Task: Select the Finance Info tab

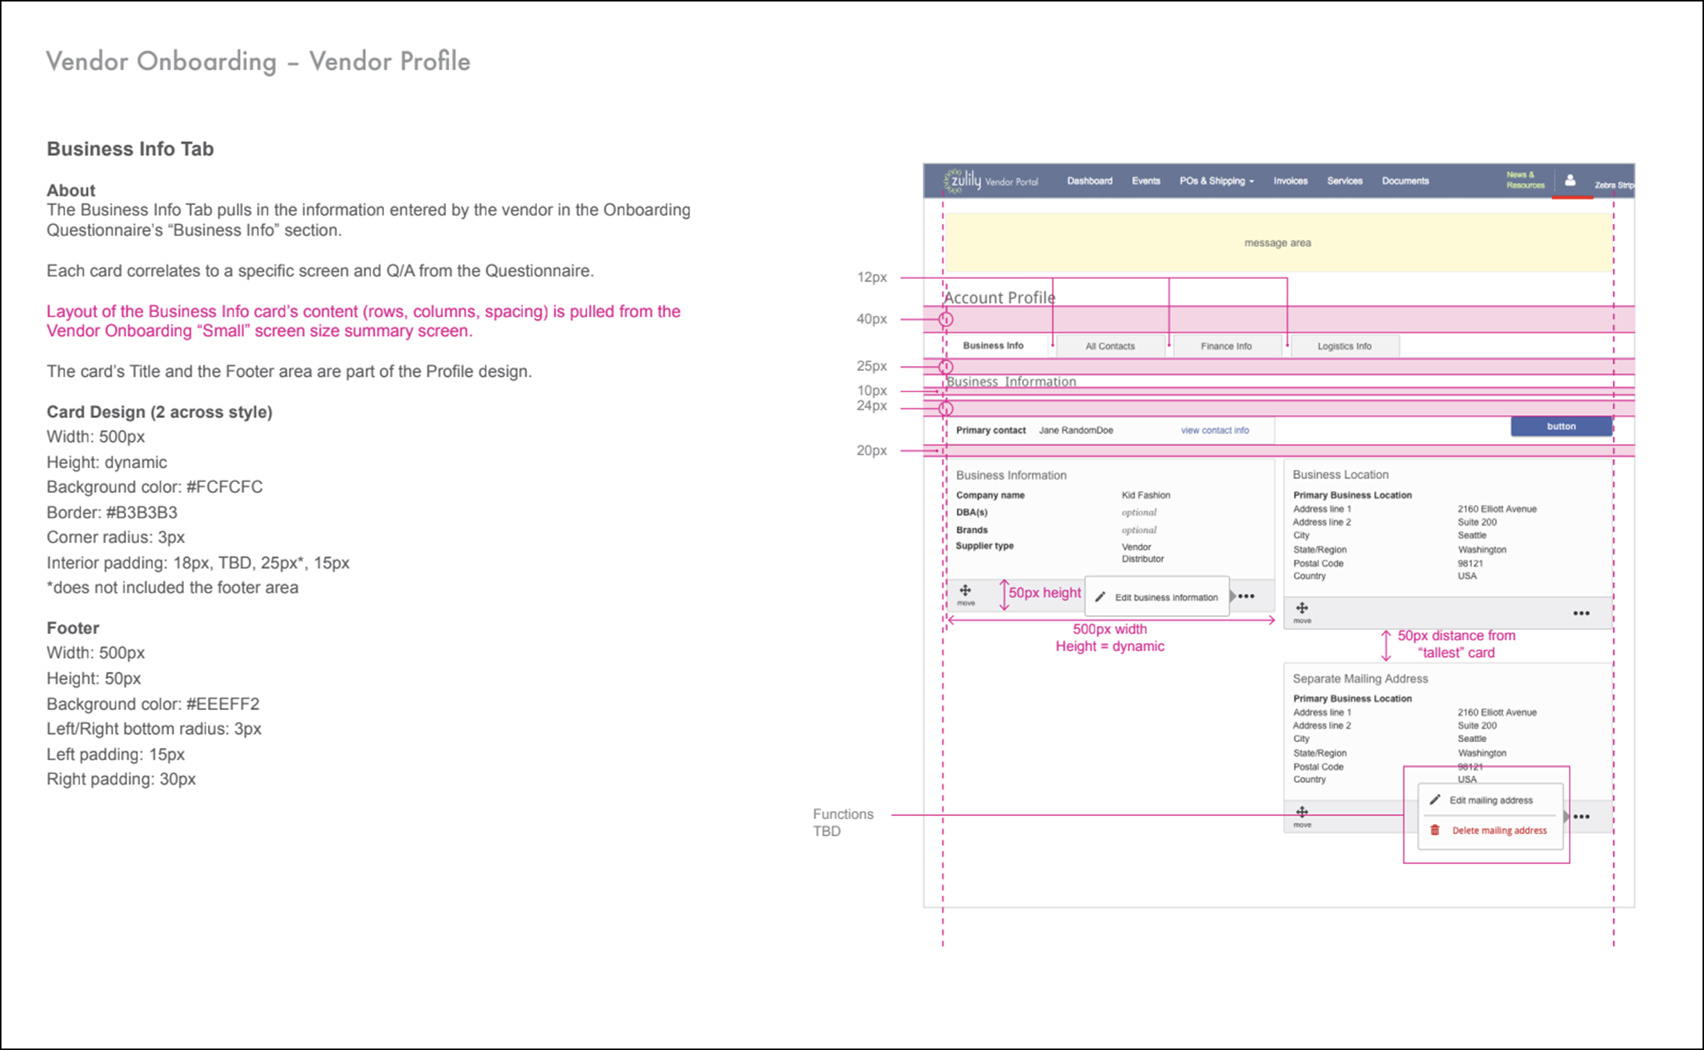Action: pyautogui.click(x=1227, y=345)
